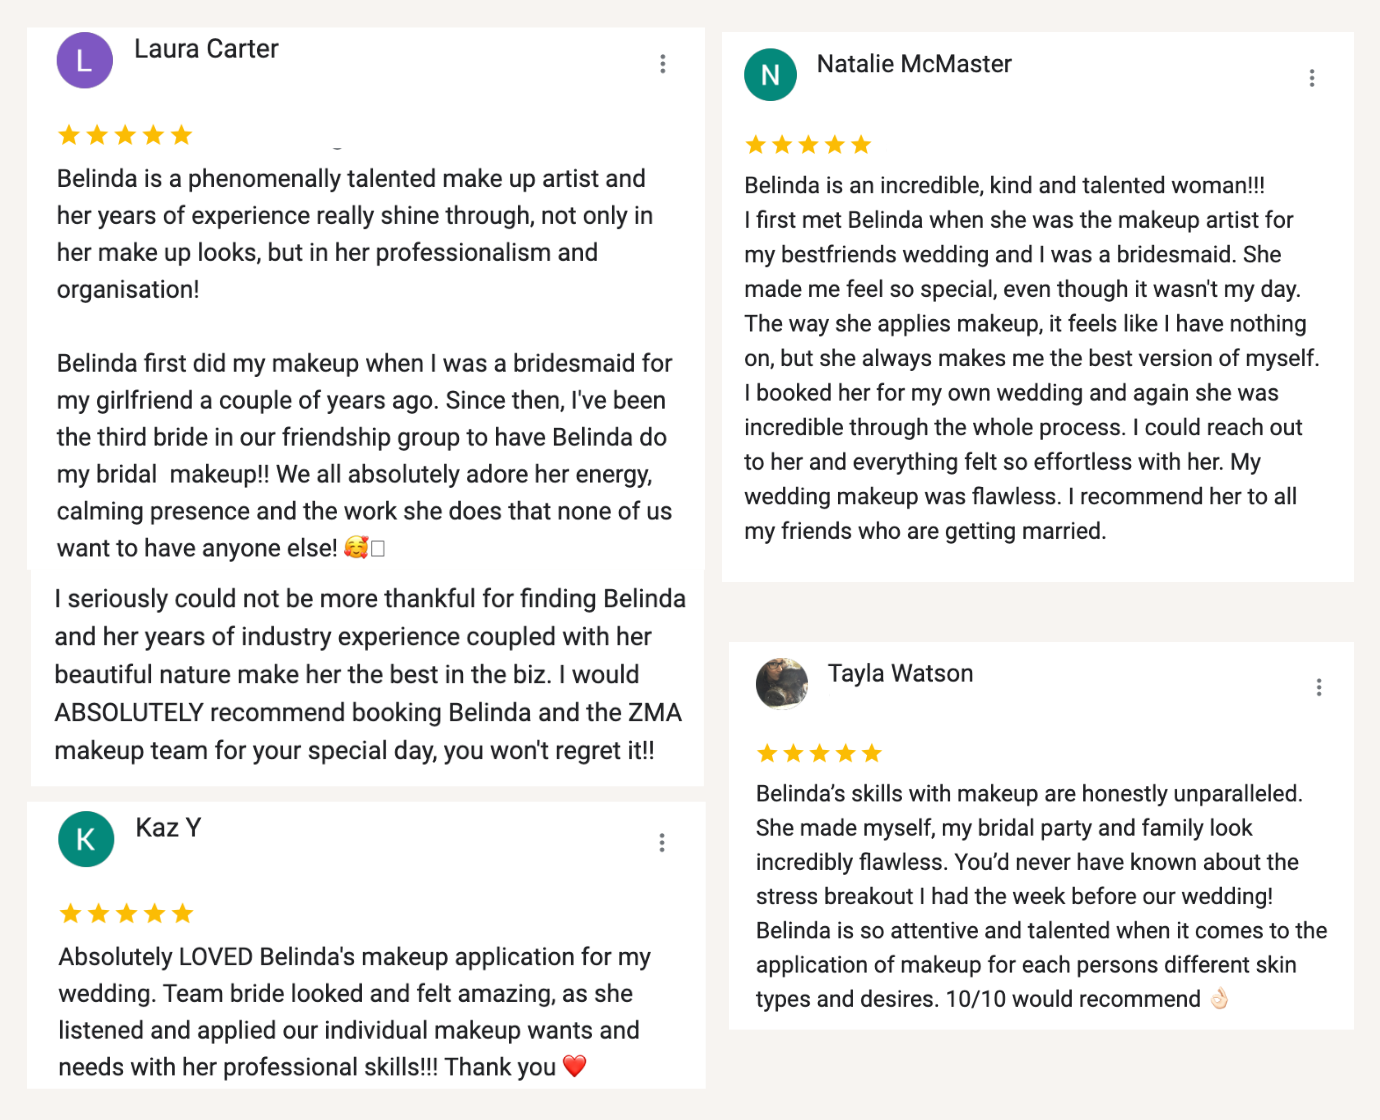The width and height of the screenshot is (1380, 1120).
Task: Open the three-dot menu on Laura Carter's review
Action: tap(662, 64)
